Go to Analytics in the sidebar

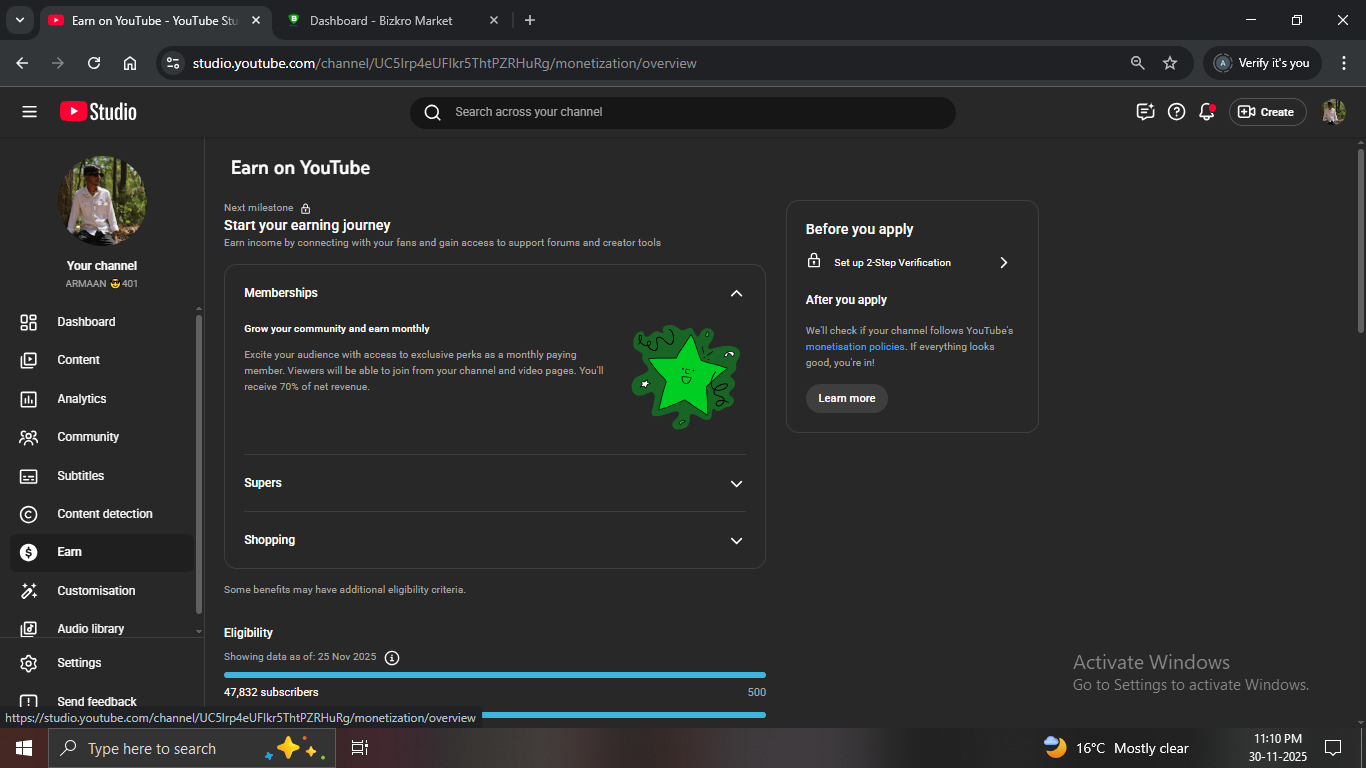[82, 399]
